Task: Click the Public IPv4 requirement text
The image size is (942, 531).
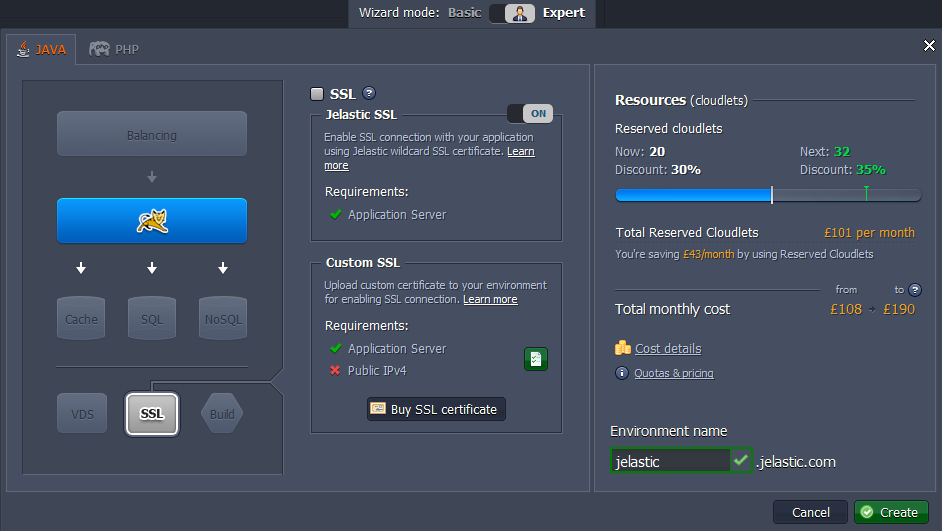Action: pyautogui.click(x=377, y=371)
